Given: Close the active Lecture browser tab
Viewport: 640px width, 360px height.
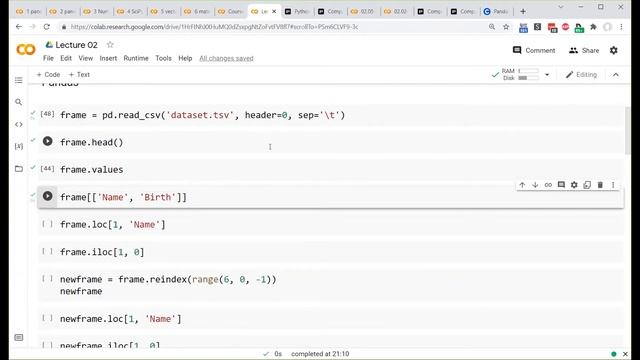Looking at the screenshot, I should coord(274,11).
